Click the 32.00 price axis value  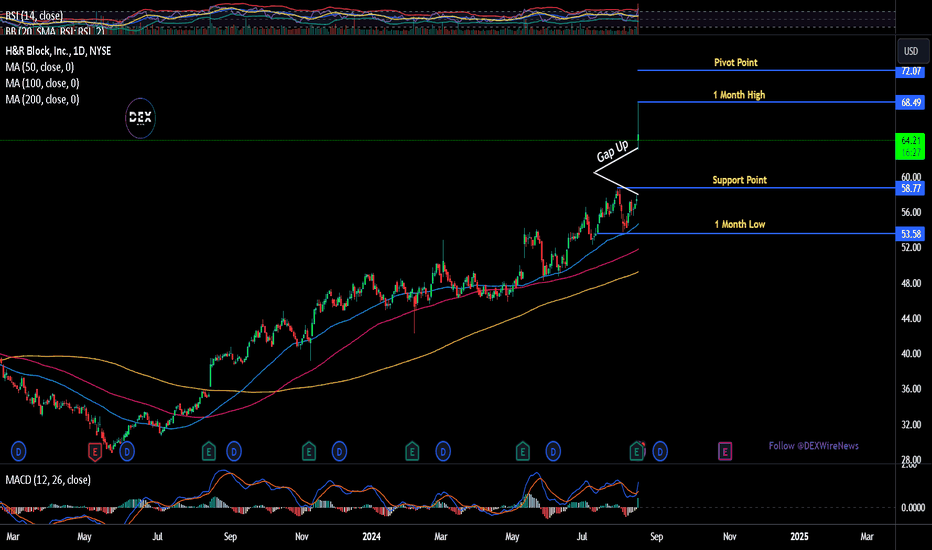pos(911,425)
